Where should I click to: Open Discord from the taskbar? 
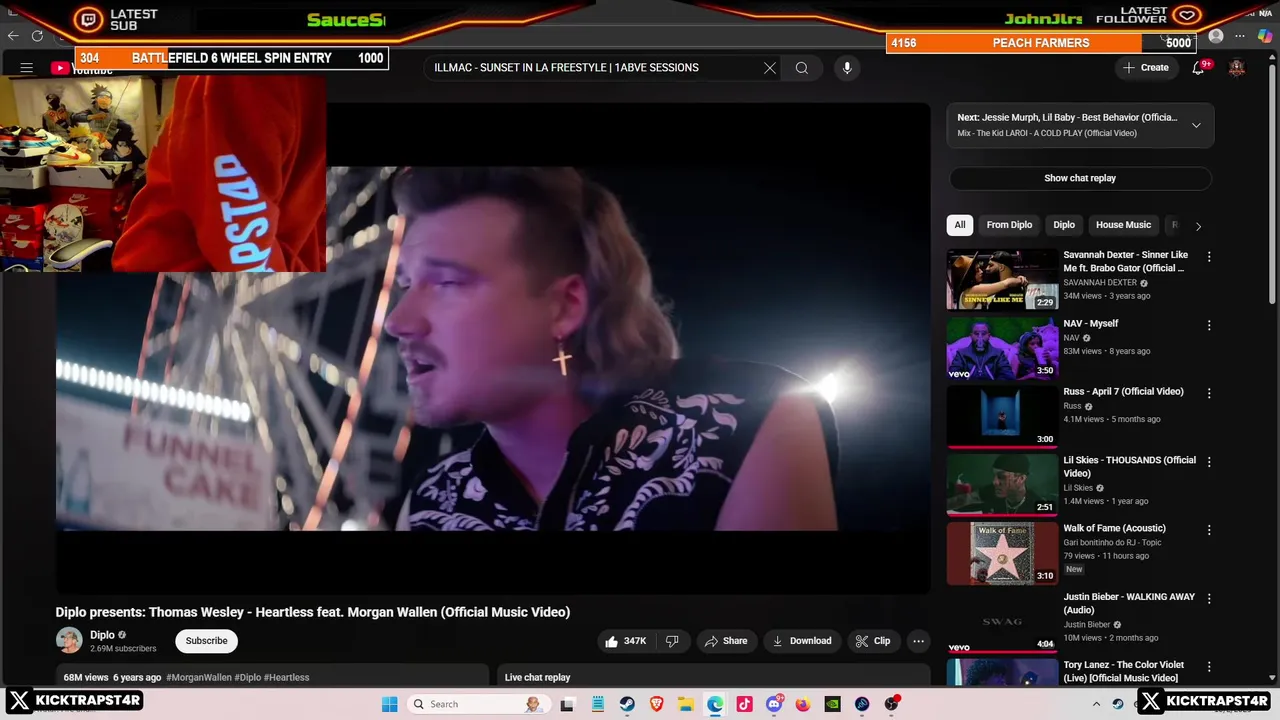(x=774, y=704)
